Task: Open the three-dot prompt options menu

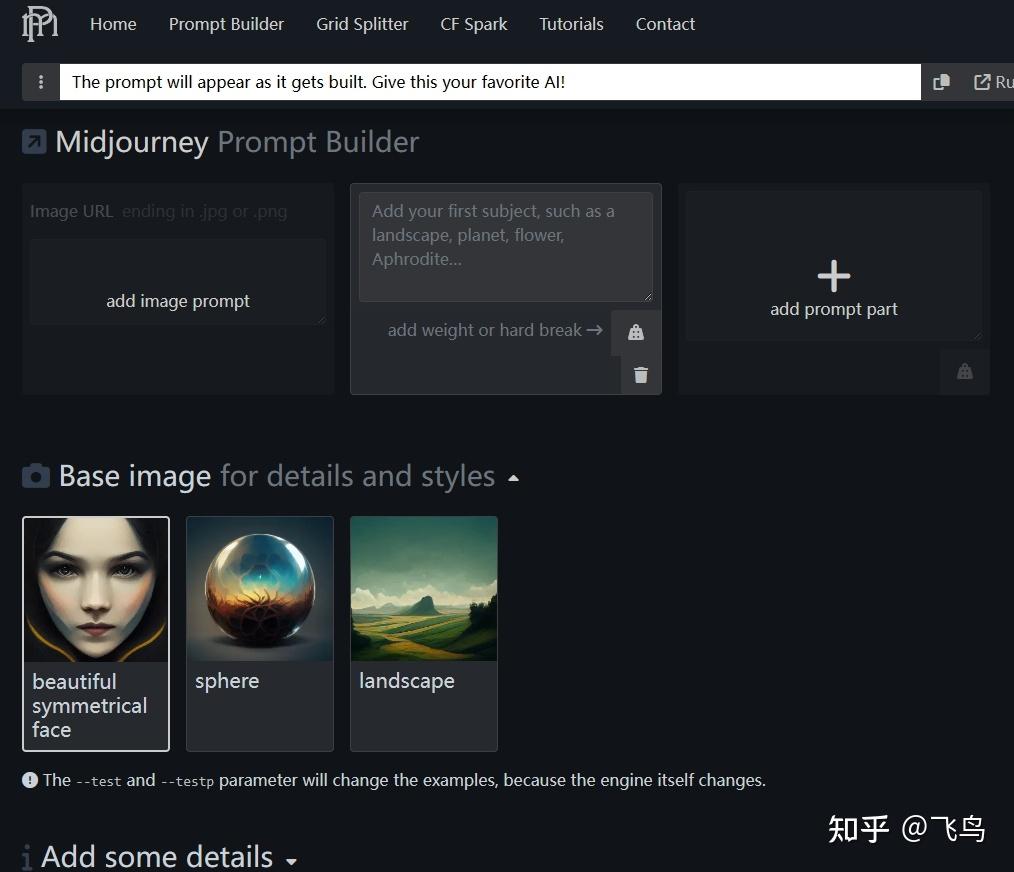Action: point(41,82)
